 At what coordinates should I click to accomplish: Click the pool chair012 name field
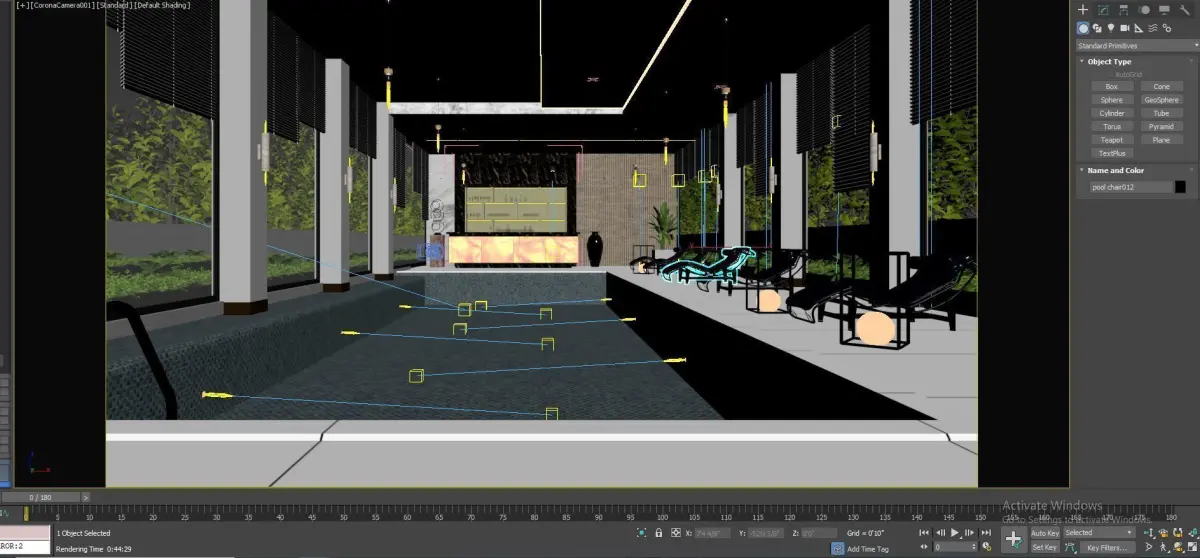[x=1131, y=187]
